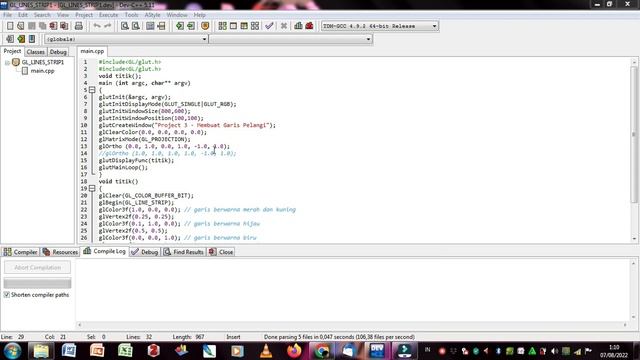Screen dimensions: 640x360
Task: Click the Save file toolbar icon
Action: pyautogui.click(x=31, y=26)
